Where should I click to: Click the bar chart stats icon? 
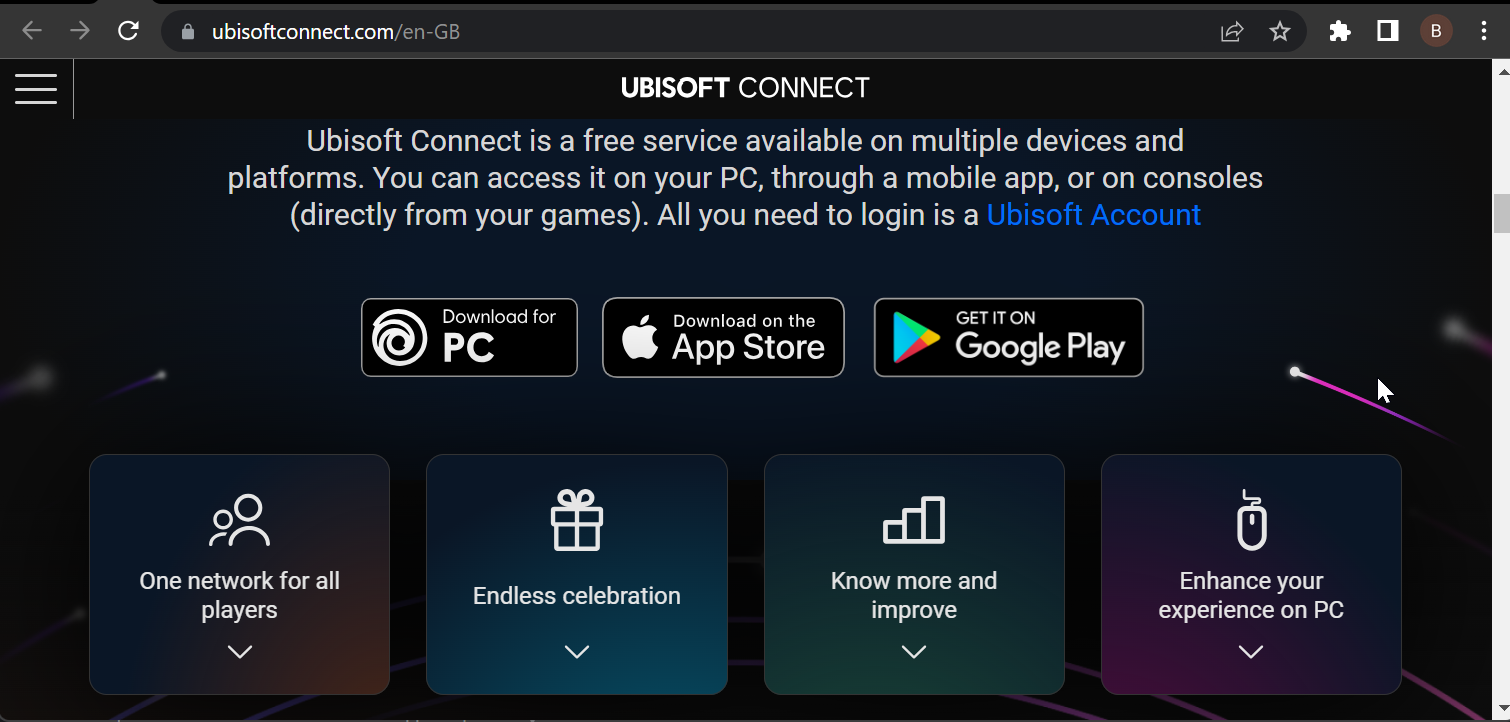914,520
